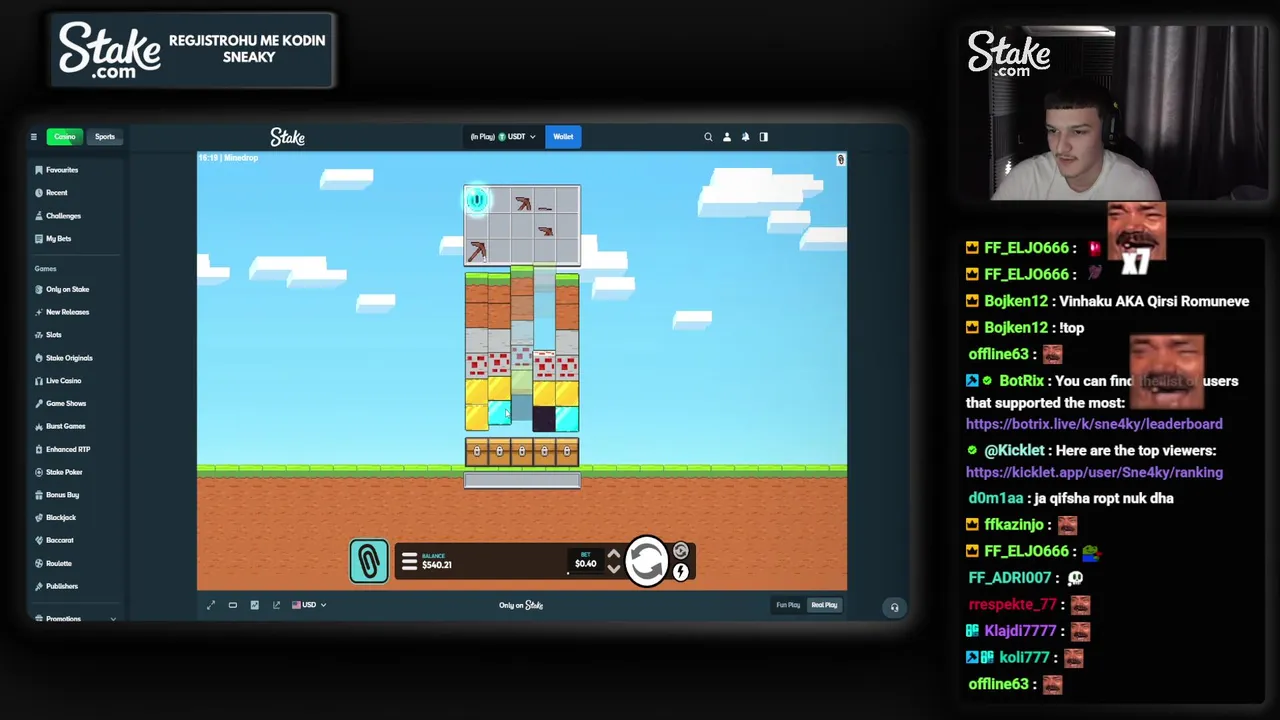The height and width of the screenshot is (720, 1280).
Task: Open the Wallet
Action: tap(563, 137)
